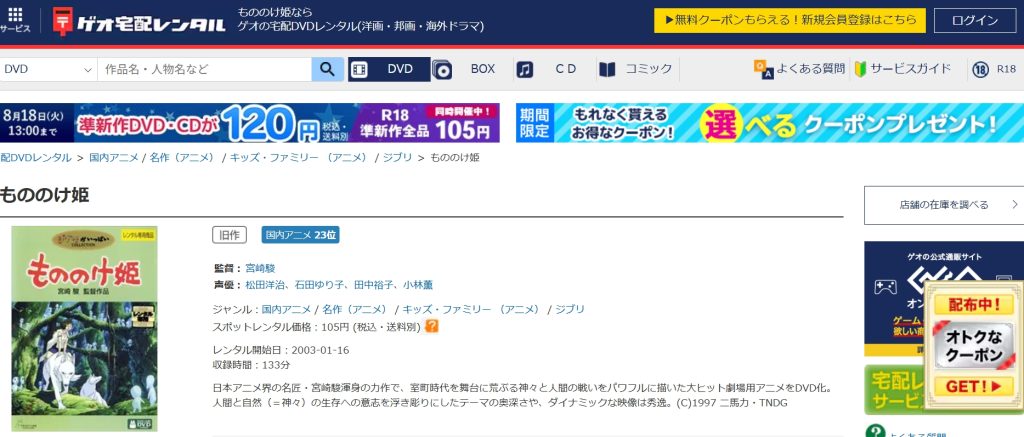Screen dimensions: 1024x437
Task: Click the もののけ姫 page title heading
Action: coord(44,195)
